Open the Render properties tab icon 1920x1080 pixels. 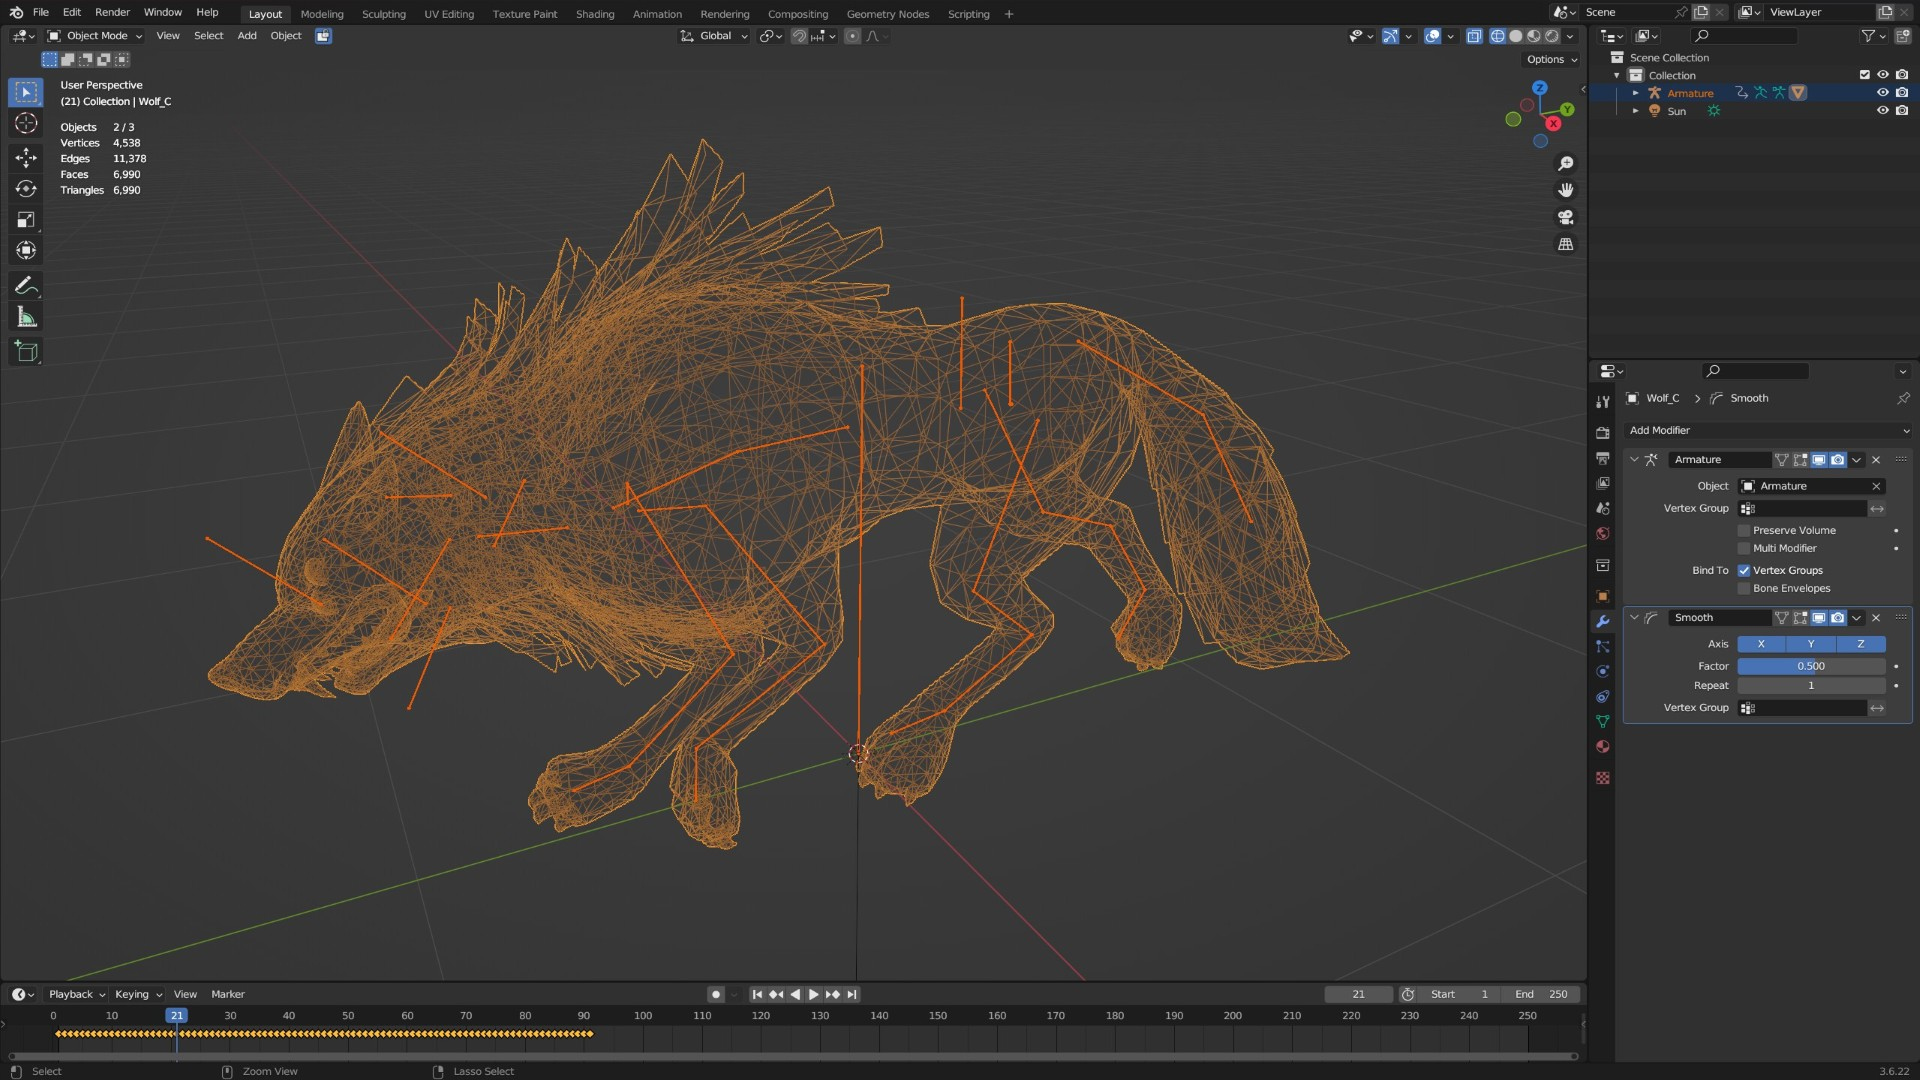point(1603,433)
